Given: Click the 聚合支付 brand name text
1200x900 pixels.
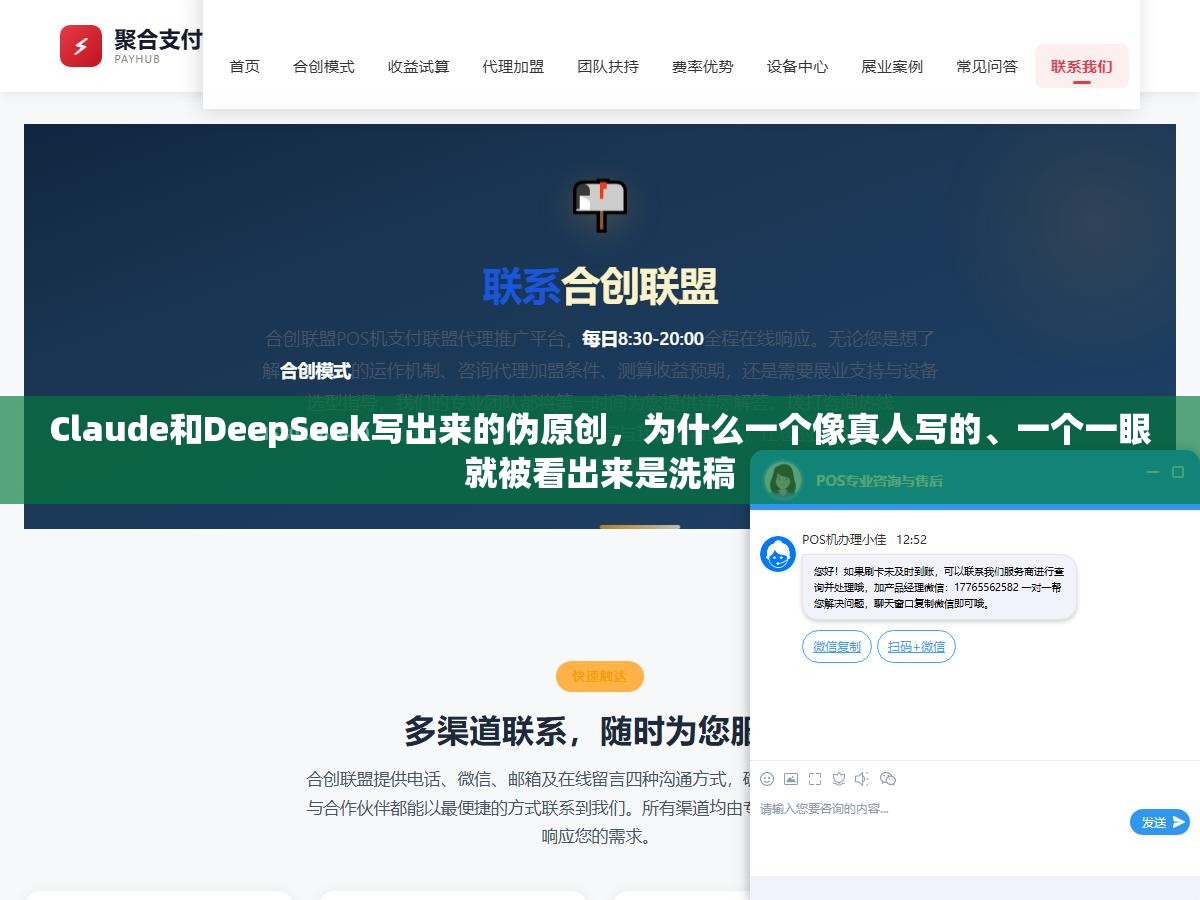Looking at the screenshot, I should point(158,39).
